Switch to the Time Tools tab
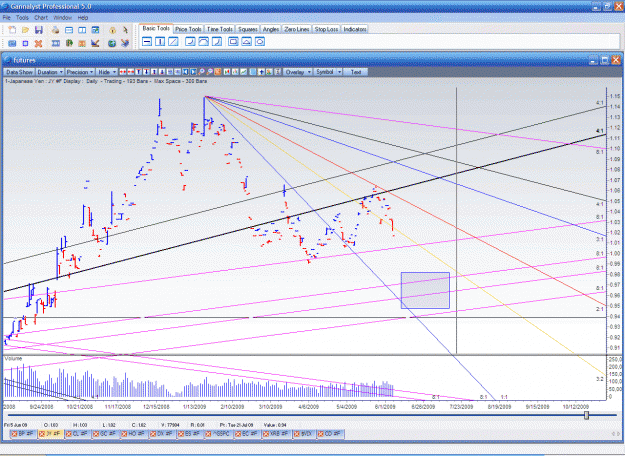Viewport: 625px width, 456px height. pyautogui.click(x=220, y=29)
